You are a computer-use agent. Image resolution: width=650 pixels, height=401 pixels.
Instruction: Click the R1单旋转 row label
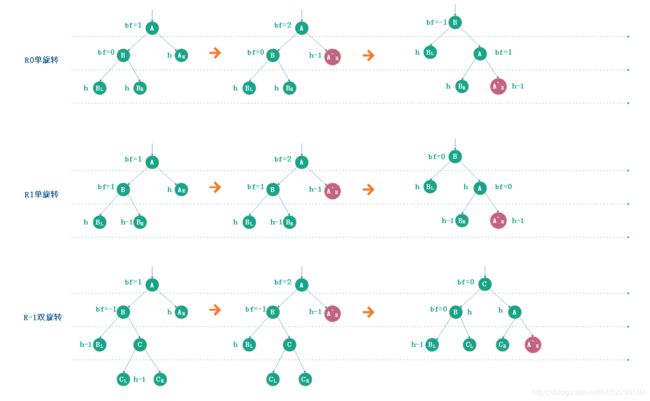[x=41, y=194]
